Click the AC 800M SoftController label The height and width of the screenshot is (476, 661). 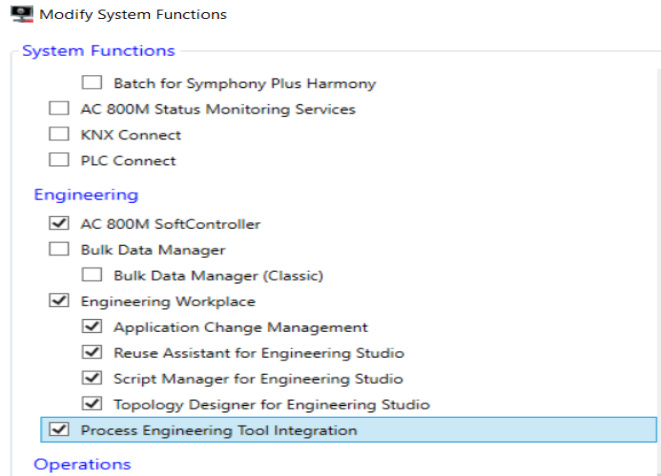(x=171, y=224)
